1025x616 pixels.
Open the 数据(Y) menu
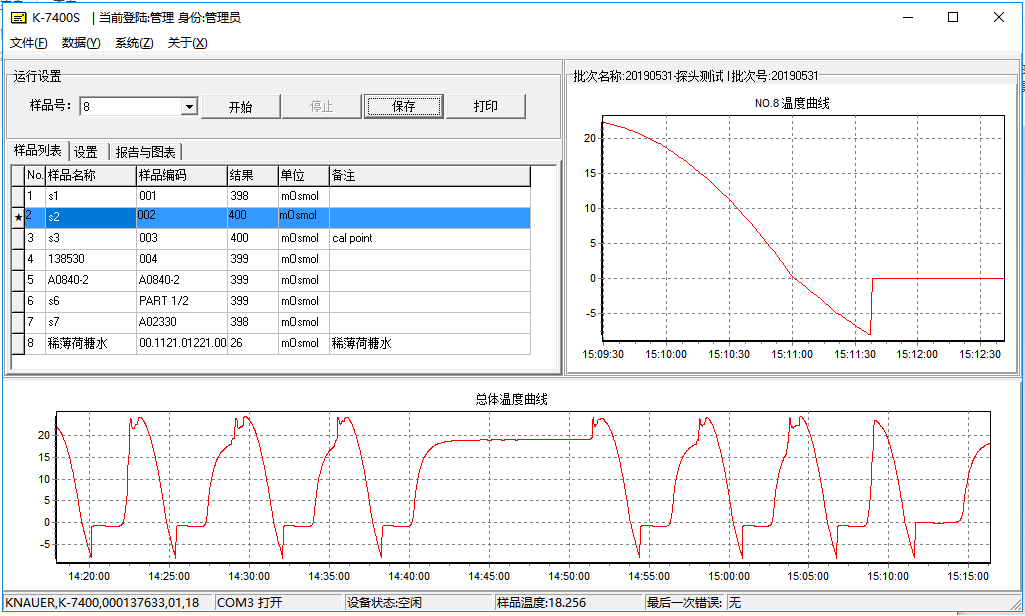pyautogui.click(x=81, y=43)
